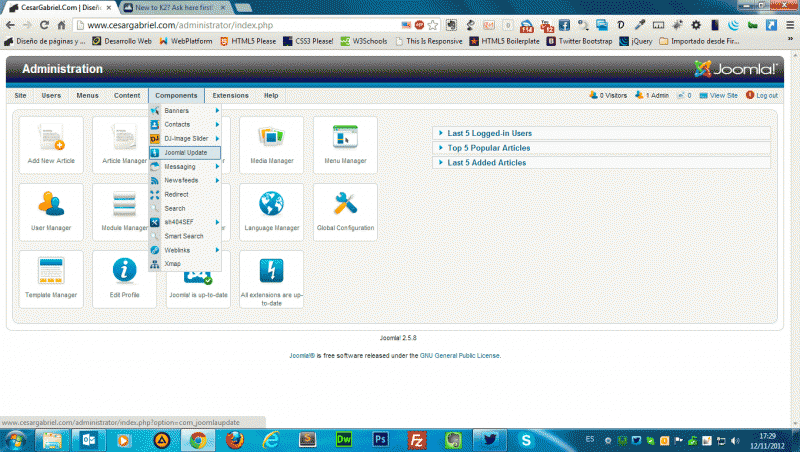Screen dimensions: 800x452
Task: Click the Joomla!® footer link
Action: 302,356
